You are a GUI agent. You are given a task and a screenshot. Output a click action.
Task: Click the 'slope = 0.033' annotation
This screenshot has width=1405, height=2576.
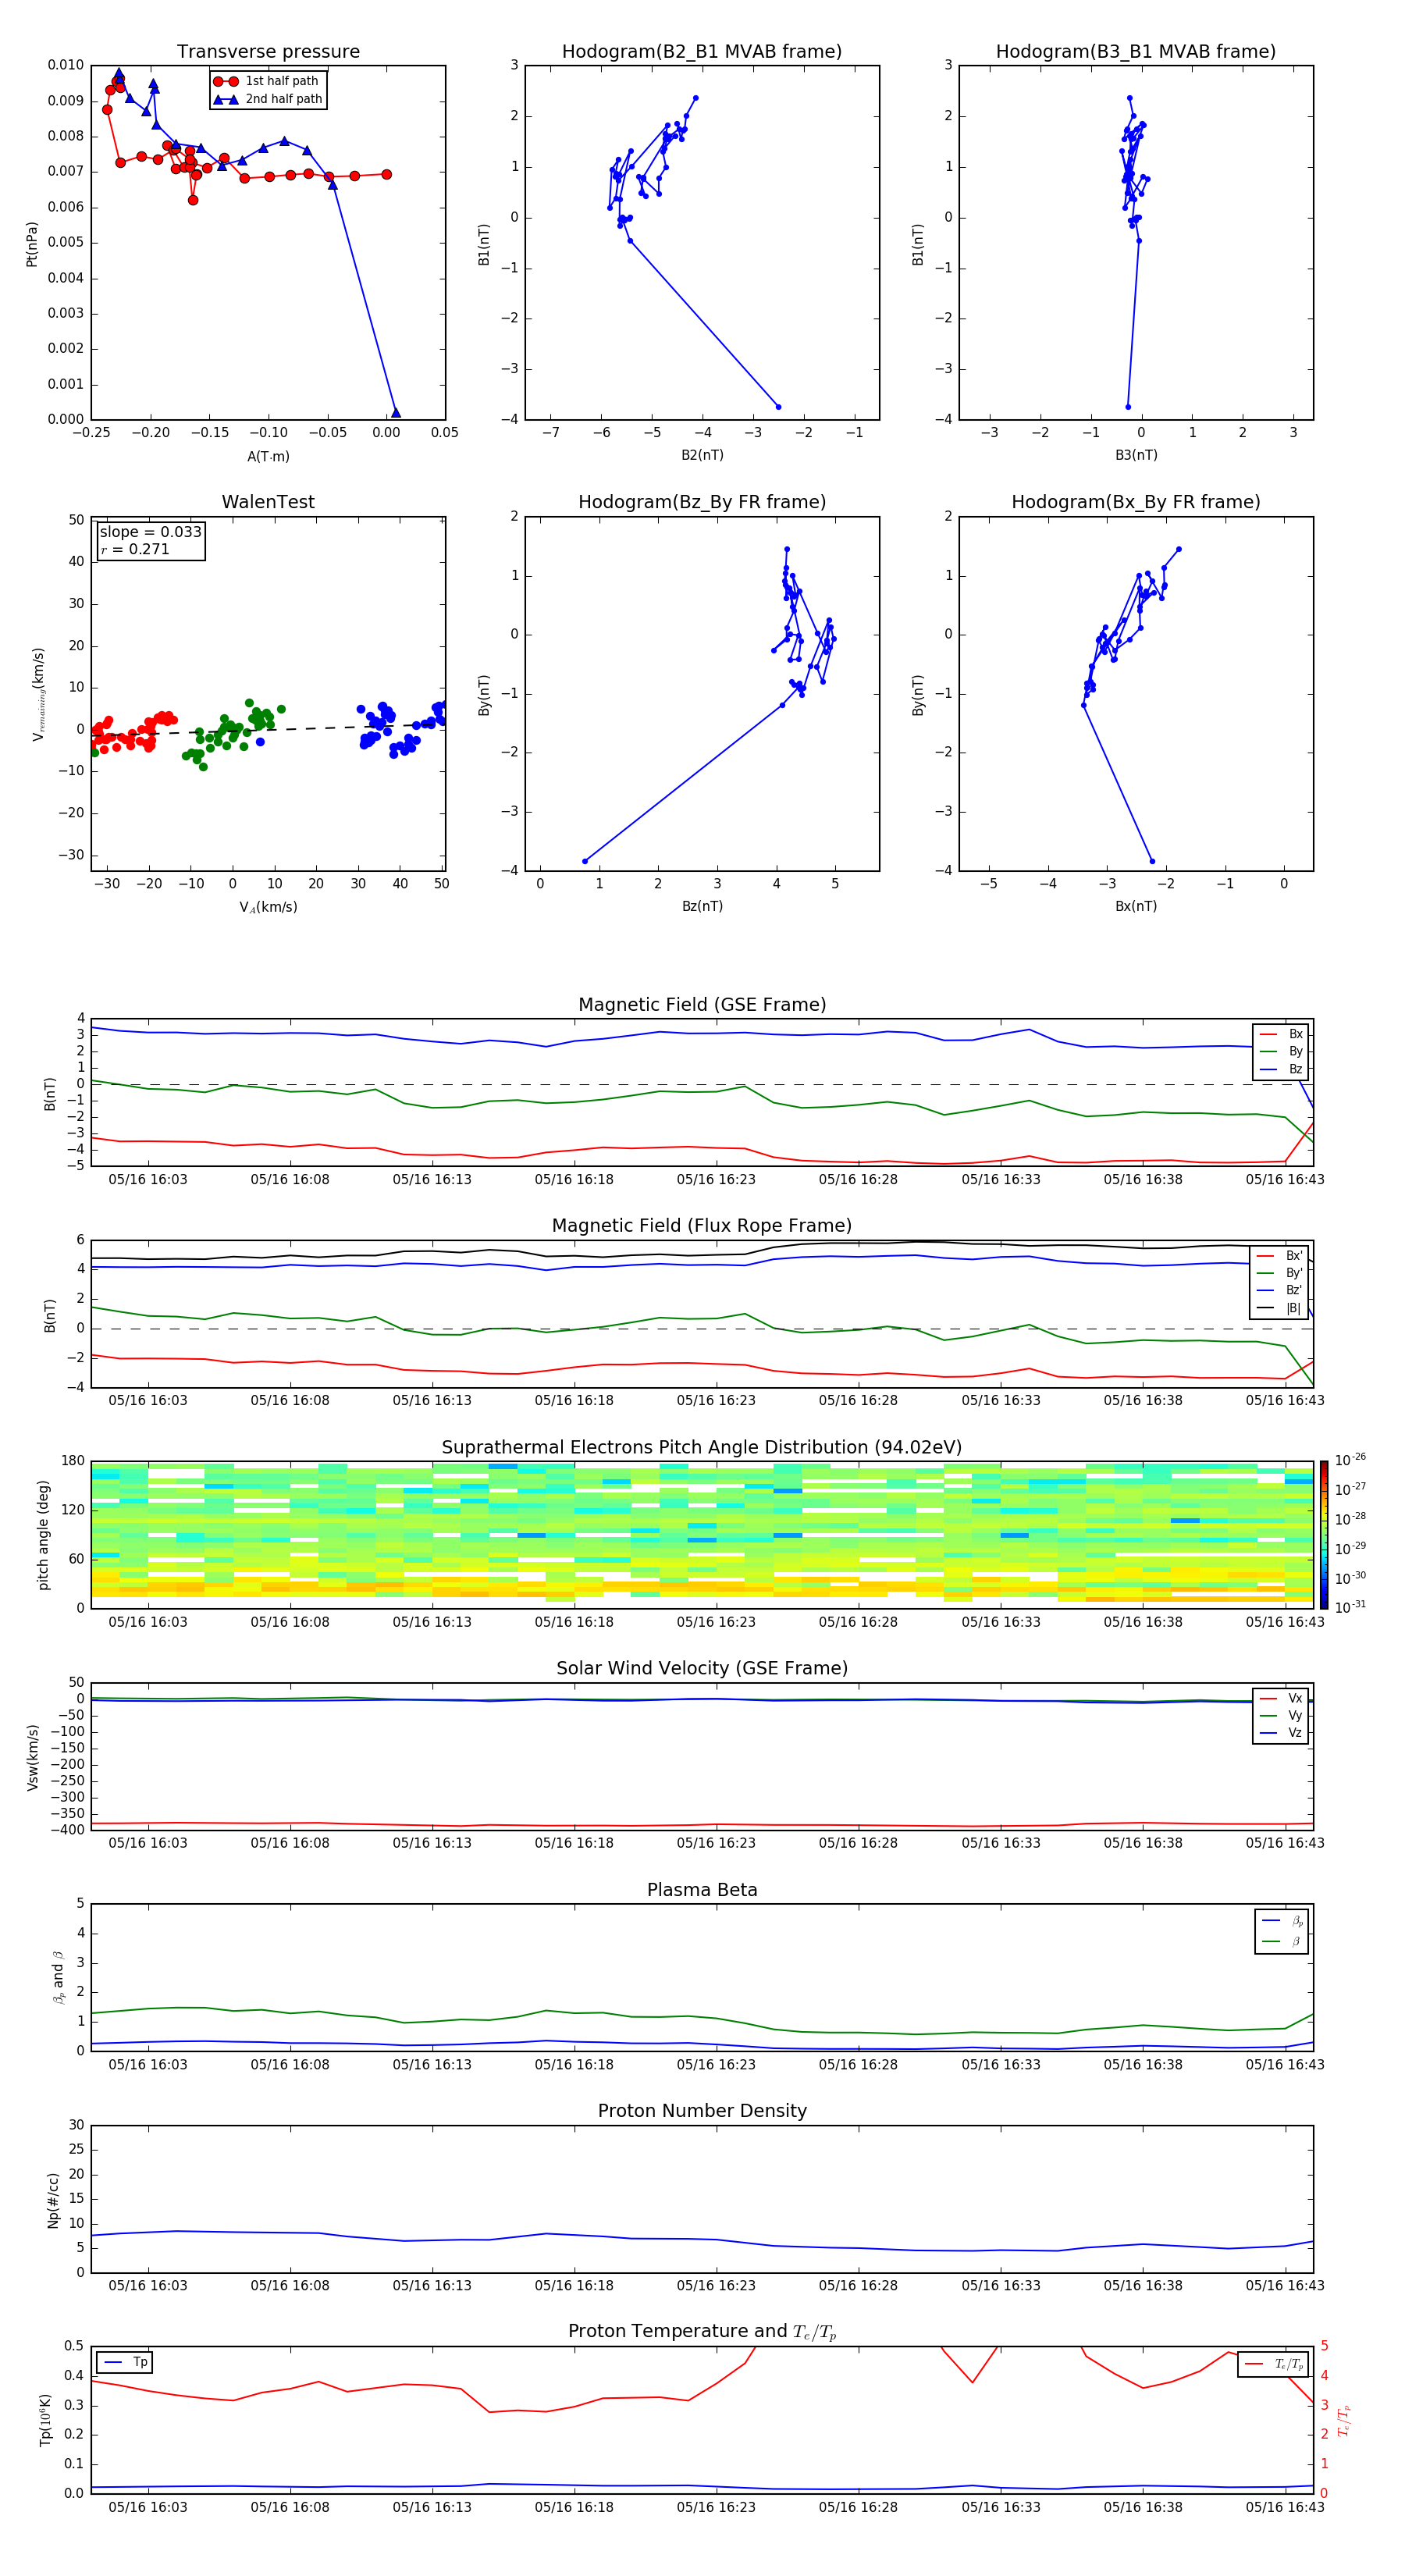tap(151, 532)
